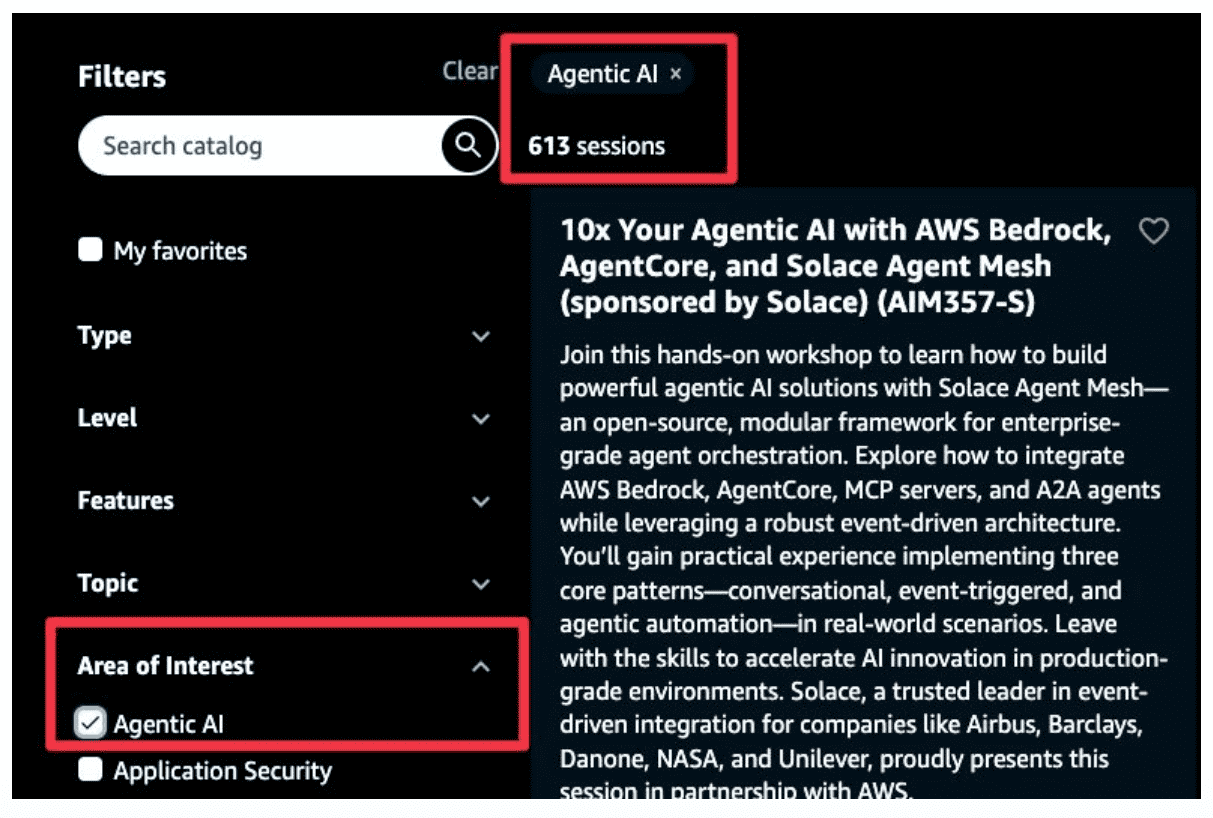
Task: Click the Features filter heading
Action: [126, 500]
